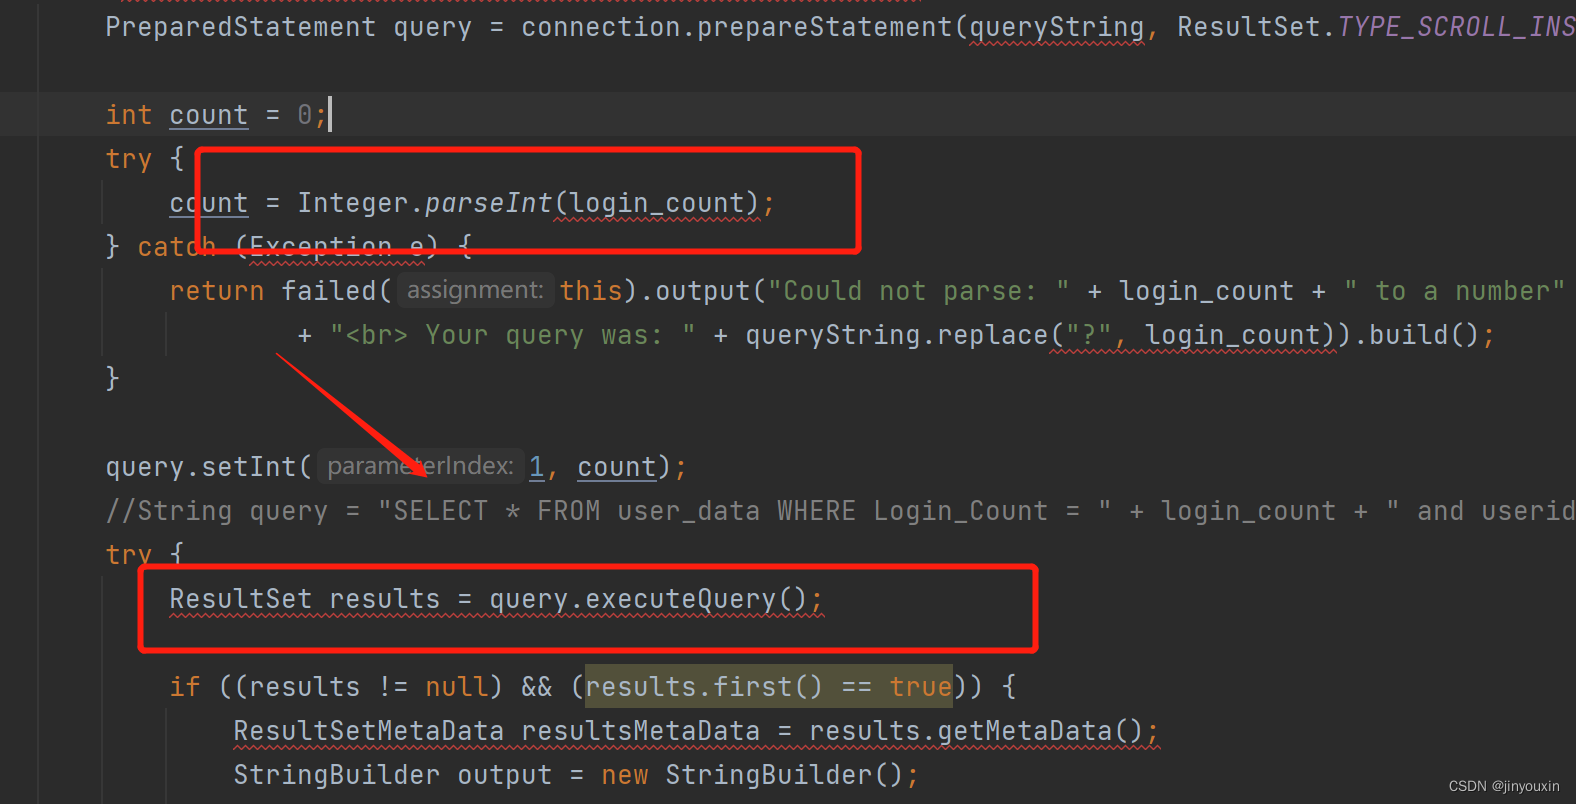The image size is (1576, 804).
Task: Click the PreparedStatement type name
Action: pos(241,27)
